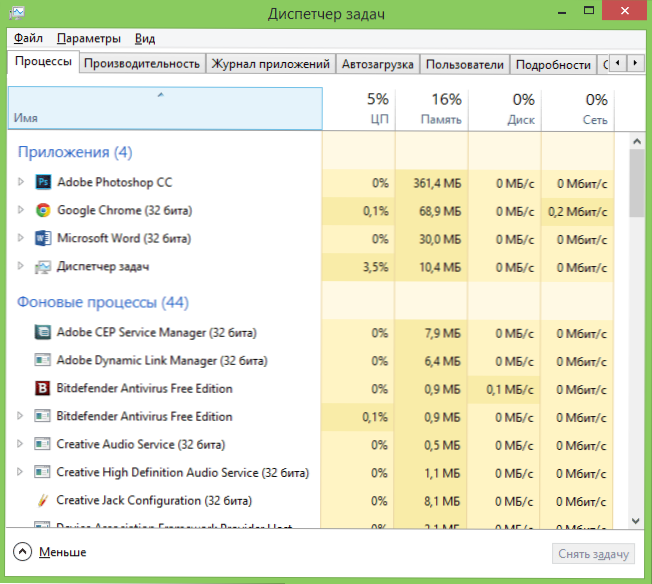Viewport: 652px width, 584px height.
Task: Click the Creative Jack Configuration icon
Action: pyautogui.click(x=42, y=500)
